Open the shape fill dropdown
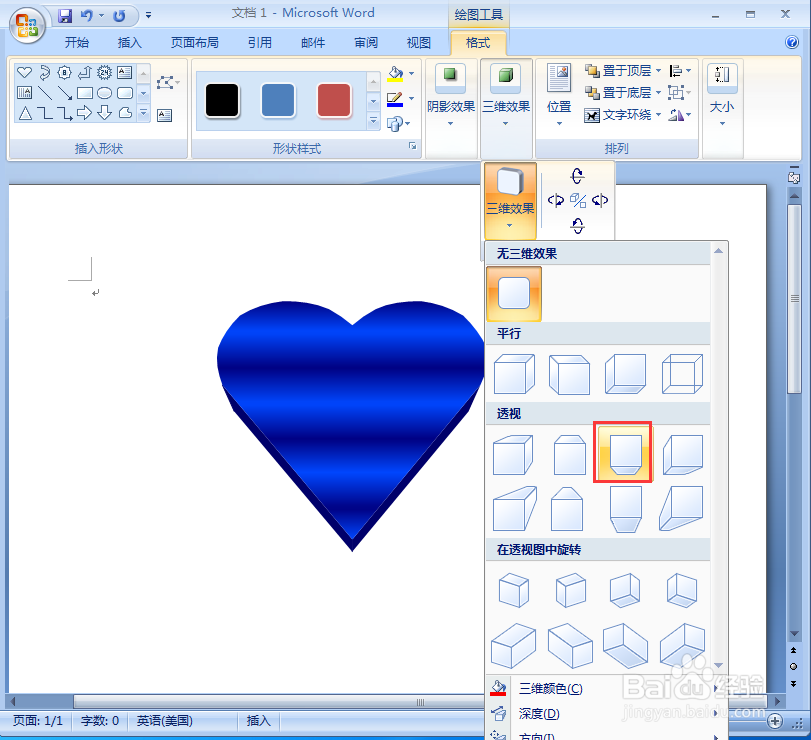This screenshot has height=740, width=811. (412, 73)
